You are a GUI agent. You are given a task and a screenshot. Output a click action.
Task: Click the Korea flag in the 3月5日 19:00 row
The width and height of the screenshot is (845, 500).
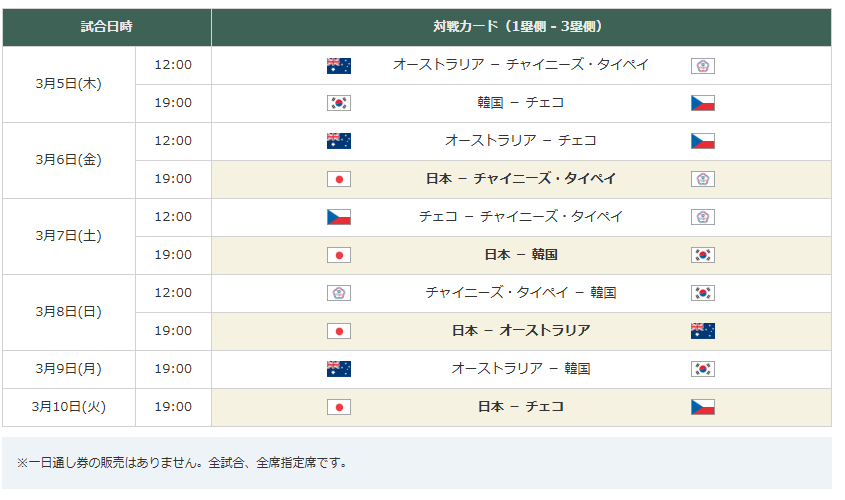[339, 103]
